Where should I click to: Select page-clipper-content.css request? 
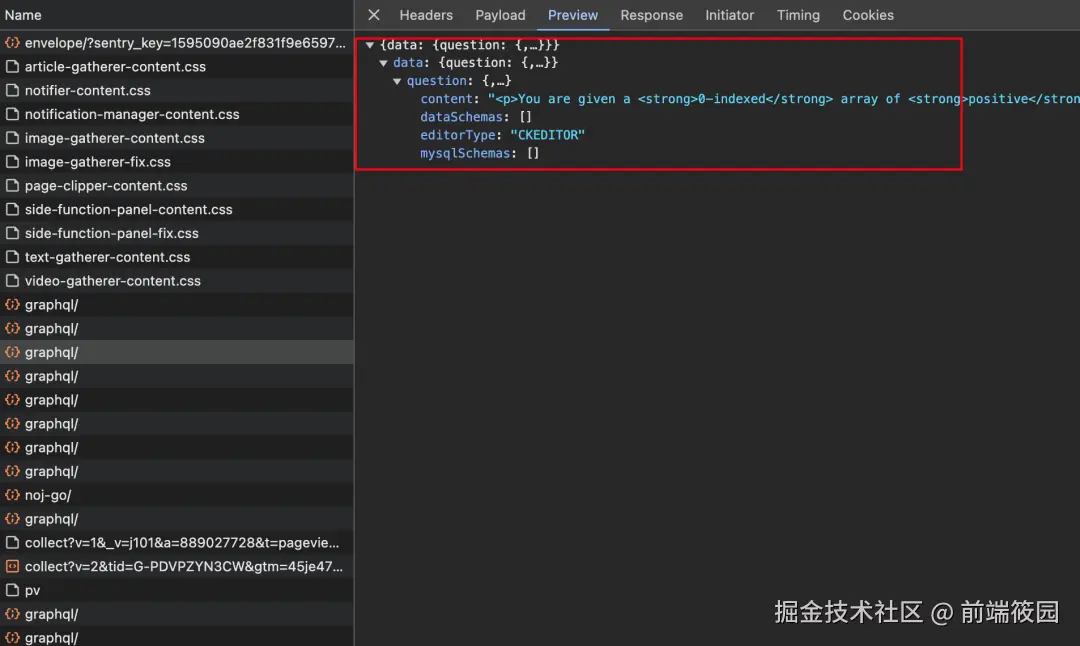point(177,186)
